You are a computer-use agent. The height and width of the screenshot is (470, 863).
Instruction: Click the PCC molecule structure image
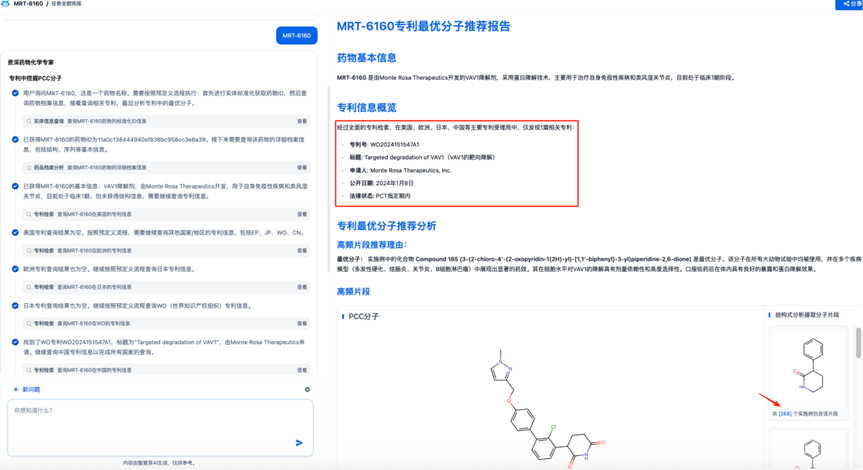click(548, 408)
